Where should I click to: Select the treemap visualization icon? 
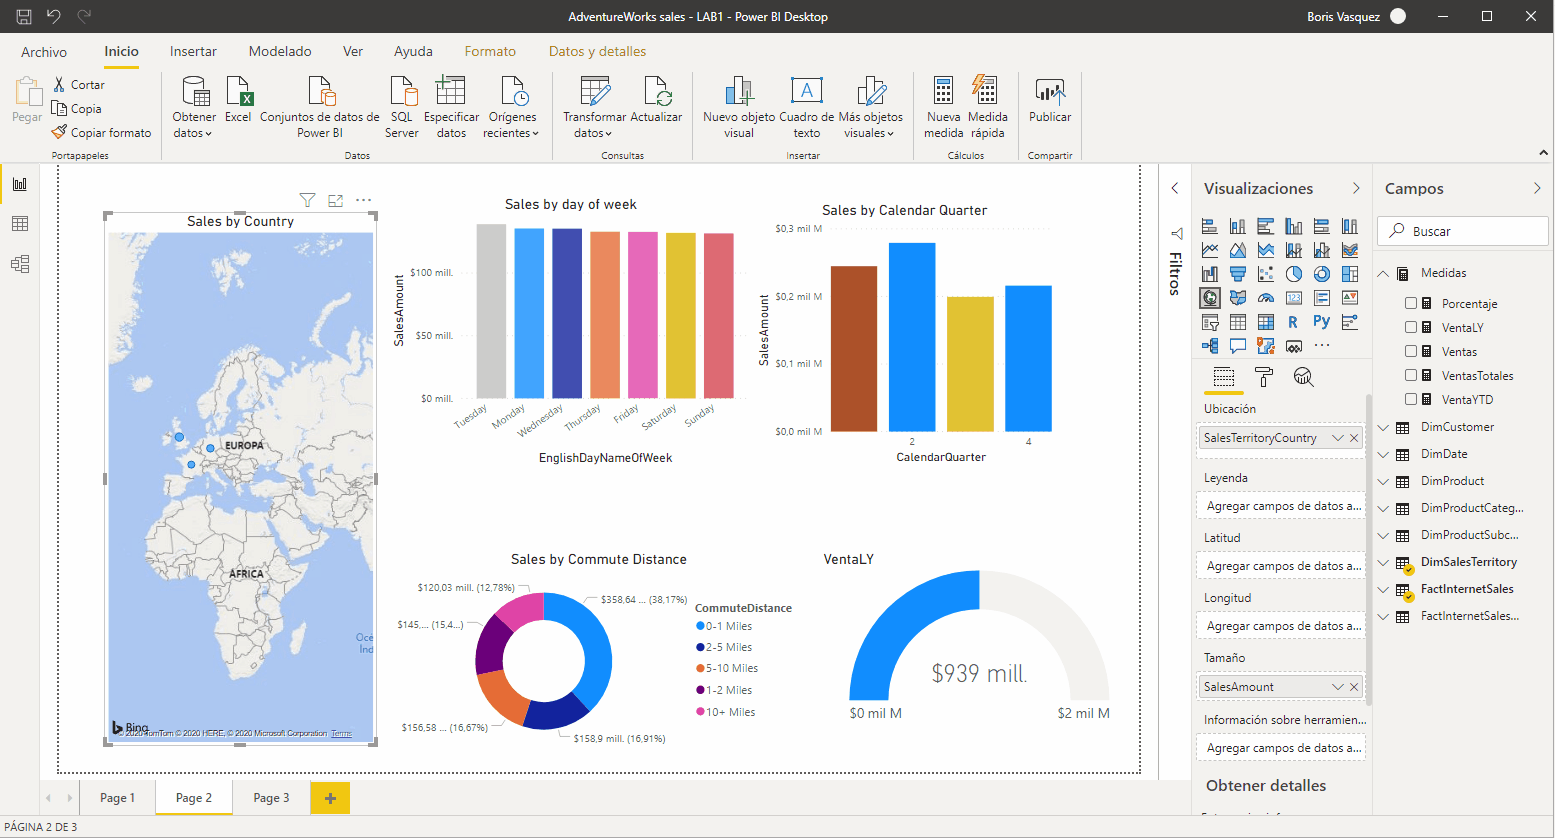[x=1350, y=274]
